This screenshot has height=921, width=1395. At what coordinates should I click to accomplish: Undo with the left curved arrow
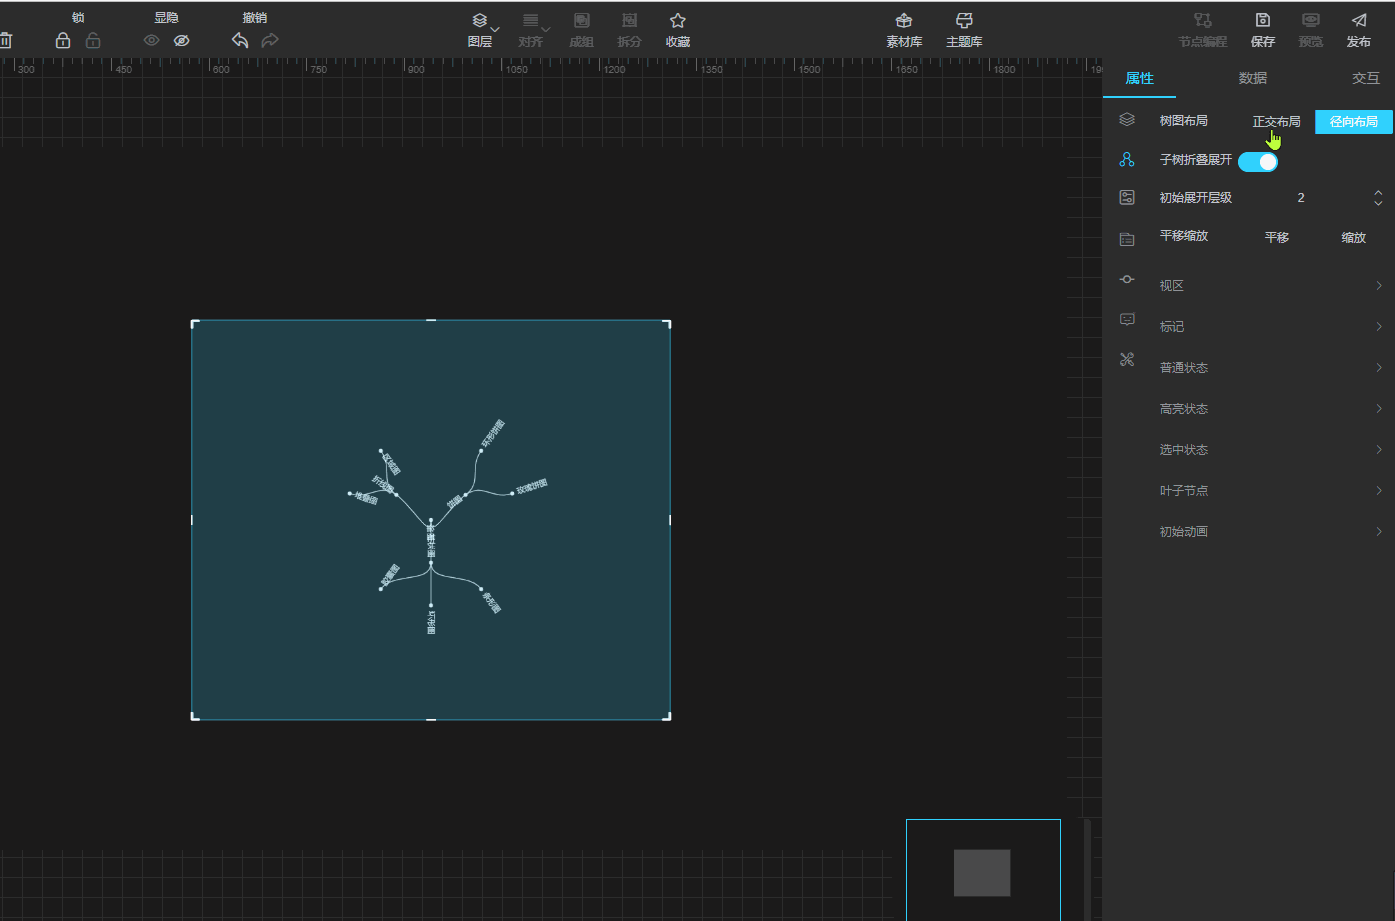pyautogui.click(x=240, y=41)
